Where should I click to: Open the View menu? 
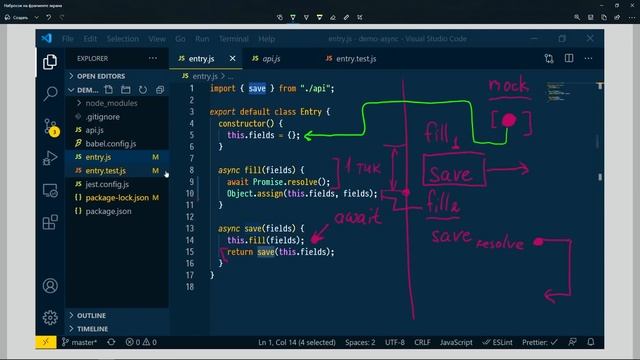pos(157,39)
